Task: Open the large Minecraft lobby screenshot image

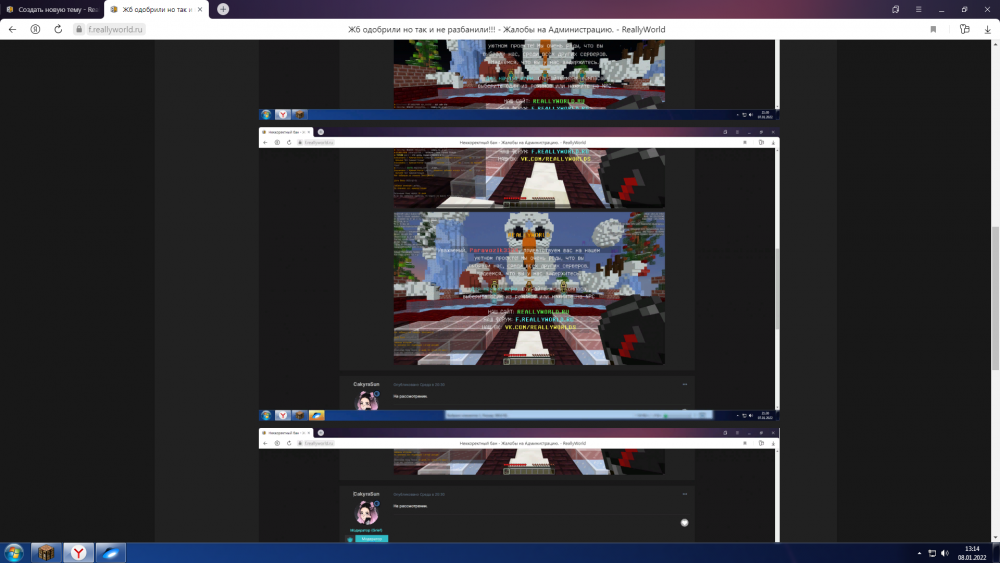Action: tap(529, 288)
